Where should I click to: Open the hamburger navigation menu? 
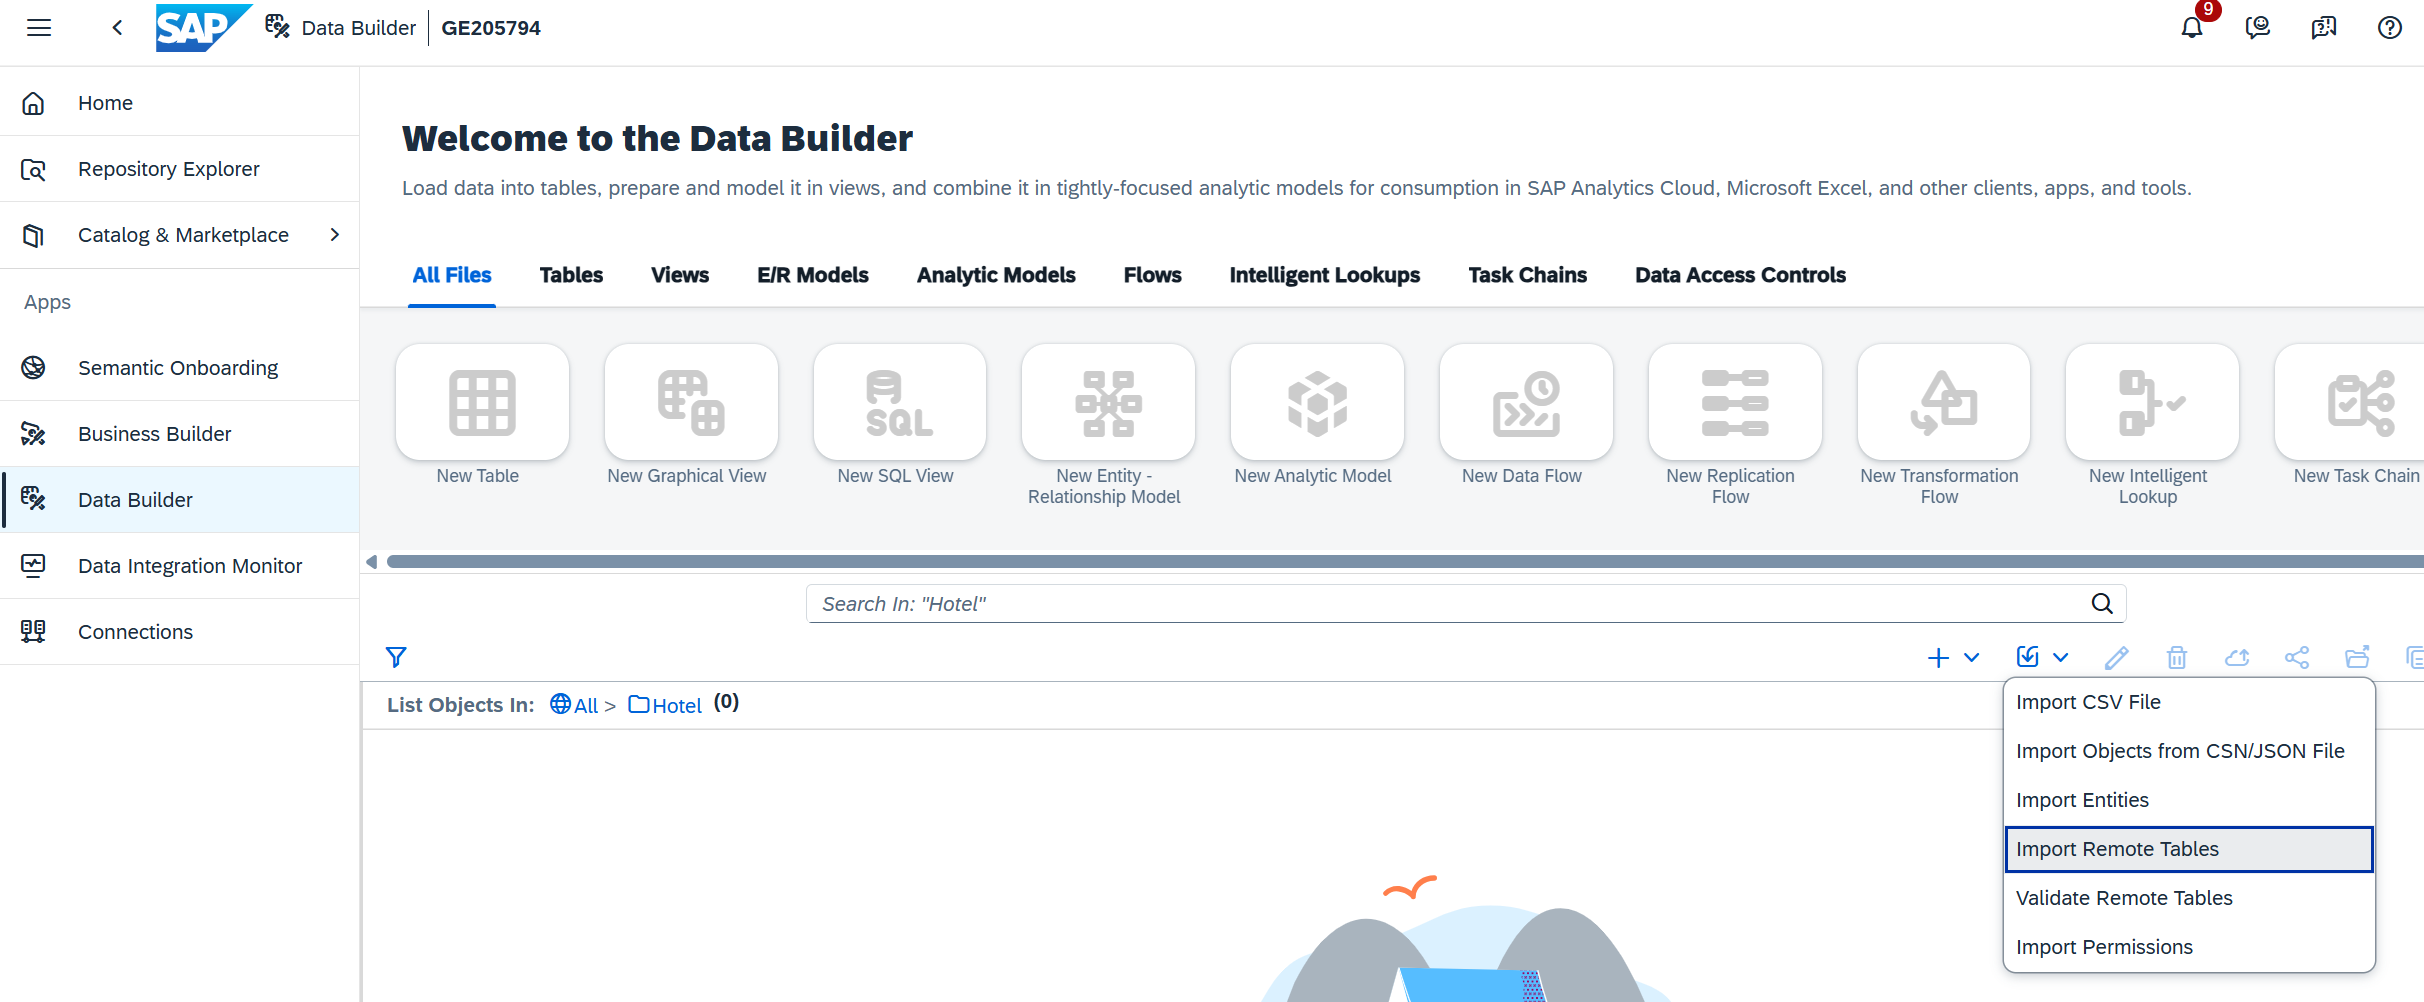tap(39, 28)
